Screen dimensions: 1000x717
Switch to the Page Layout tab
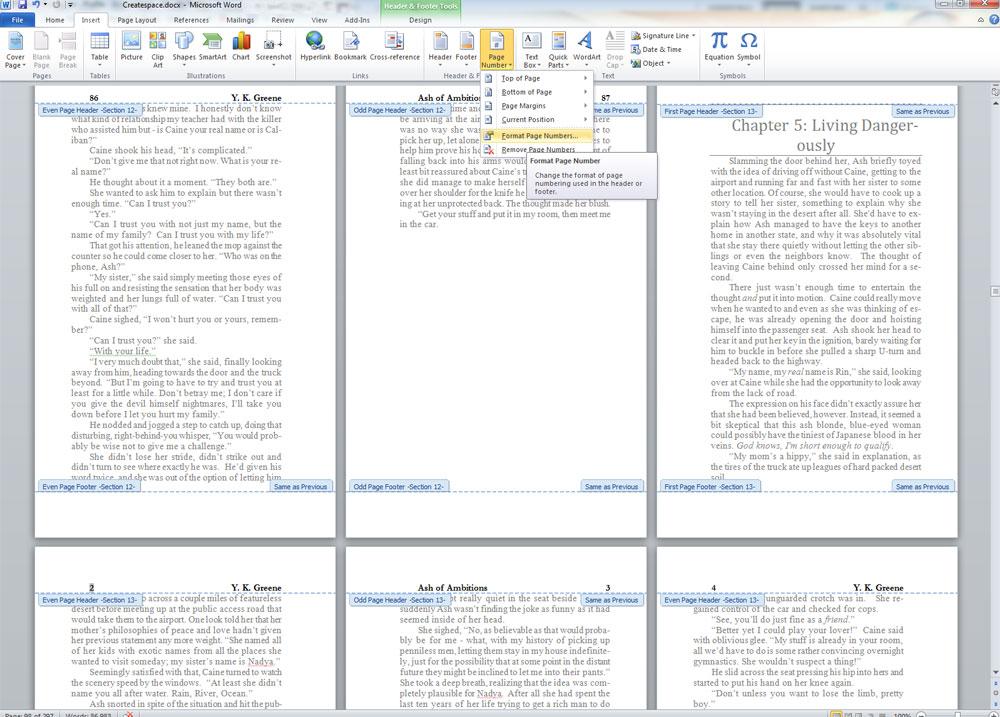(136, 20)
